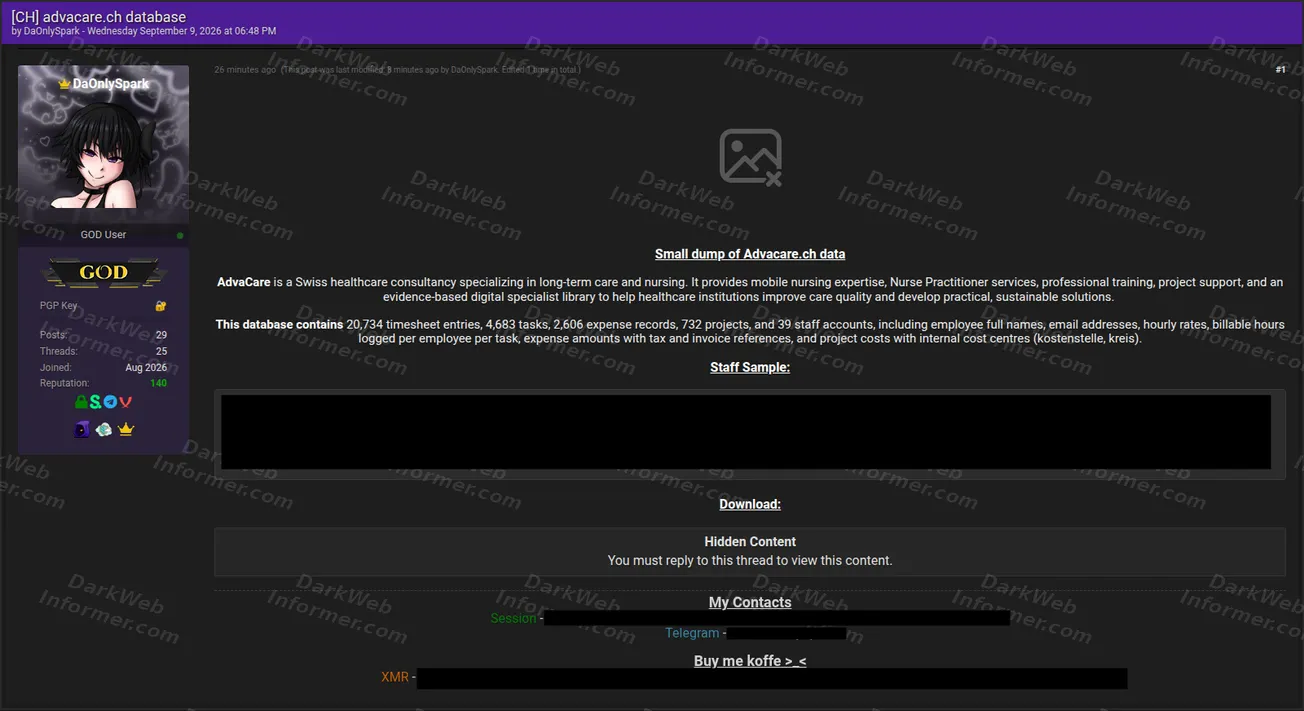This screenshot has height=711, width=1304.
Task: Click the crown icon beside DaOnlySpark username
Action: click(65, 84)
